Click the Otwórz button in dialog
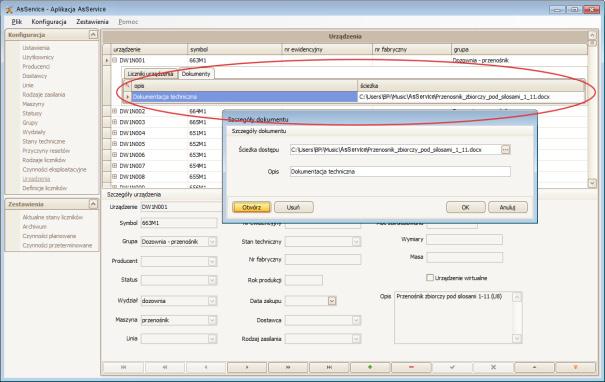 (x=252, y=207)
